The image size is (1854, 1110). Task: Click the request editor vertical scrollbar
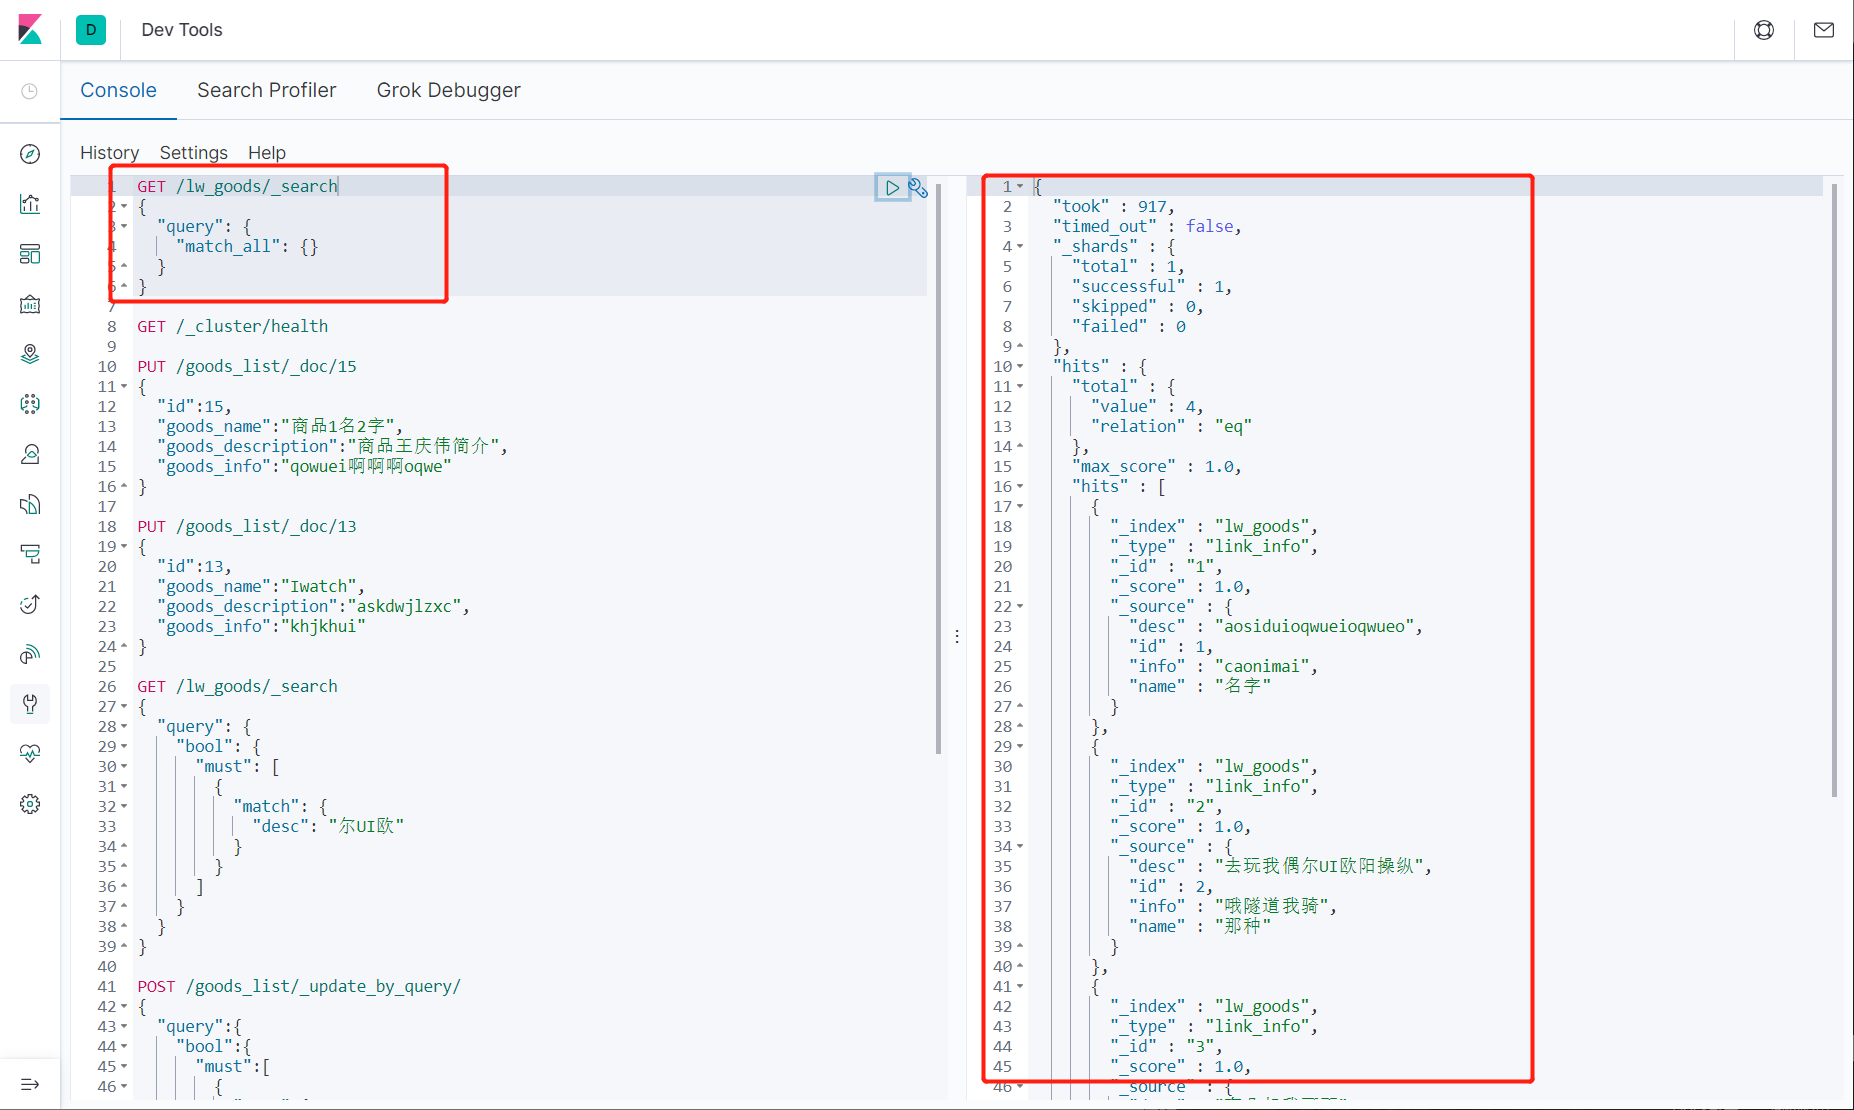tap(938, 467)
